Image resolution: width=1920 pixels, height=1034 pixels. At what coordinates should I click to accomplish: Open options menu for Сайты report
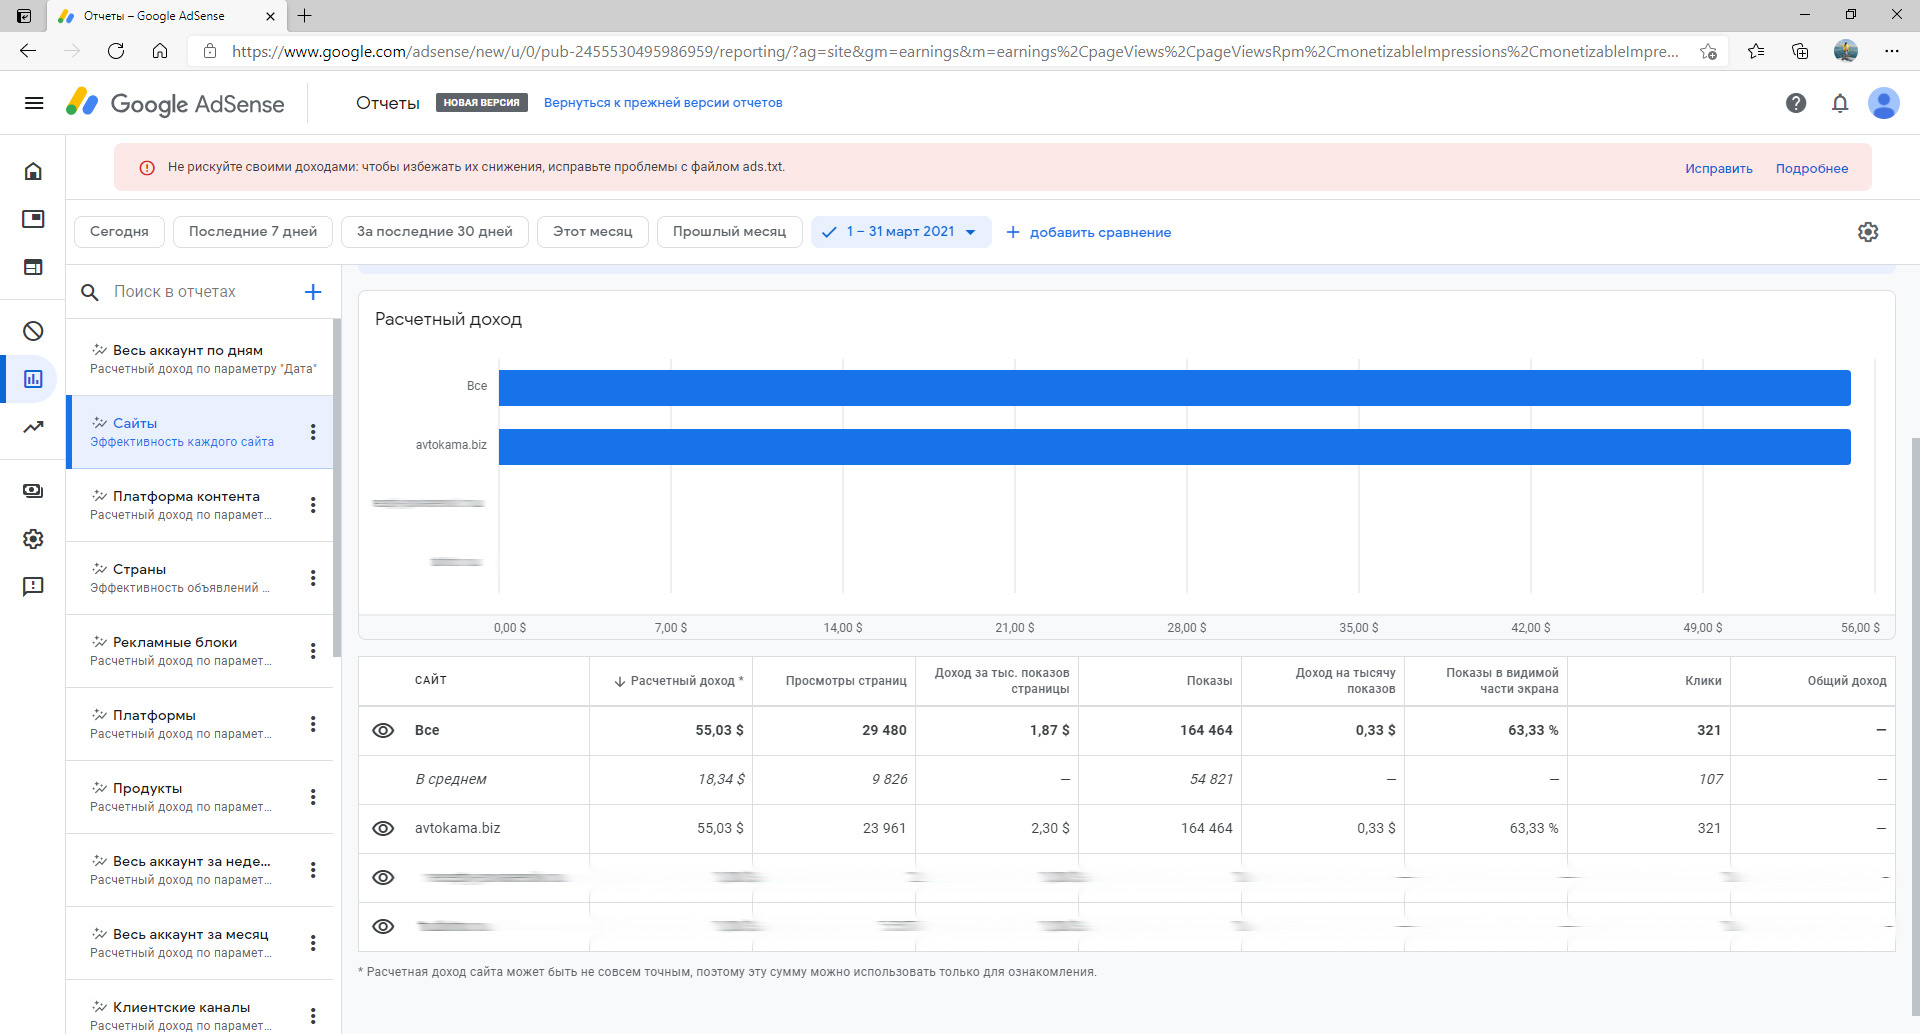coord(313,432)
